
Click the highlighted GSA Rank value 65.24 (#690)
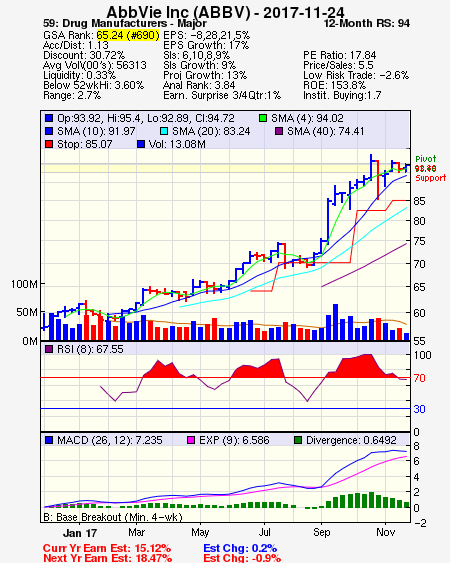coord(128,35)
